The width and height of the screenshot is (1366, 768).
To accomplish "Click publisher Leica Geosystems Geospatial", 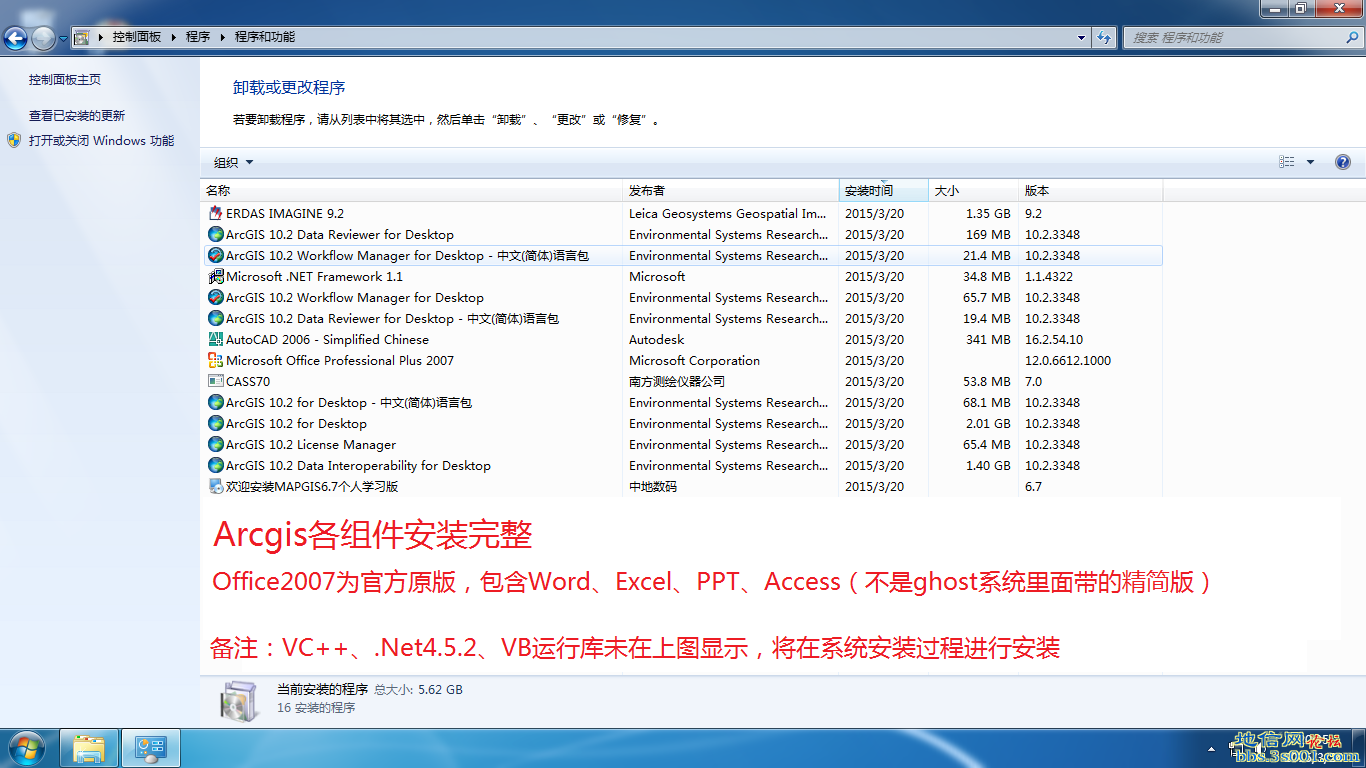I will pos(728,213).
